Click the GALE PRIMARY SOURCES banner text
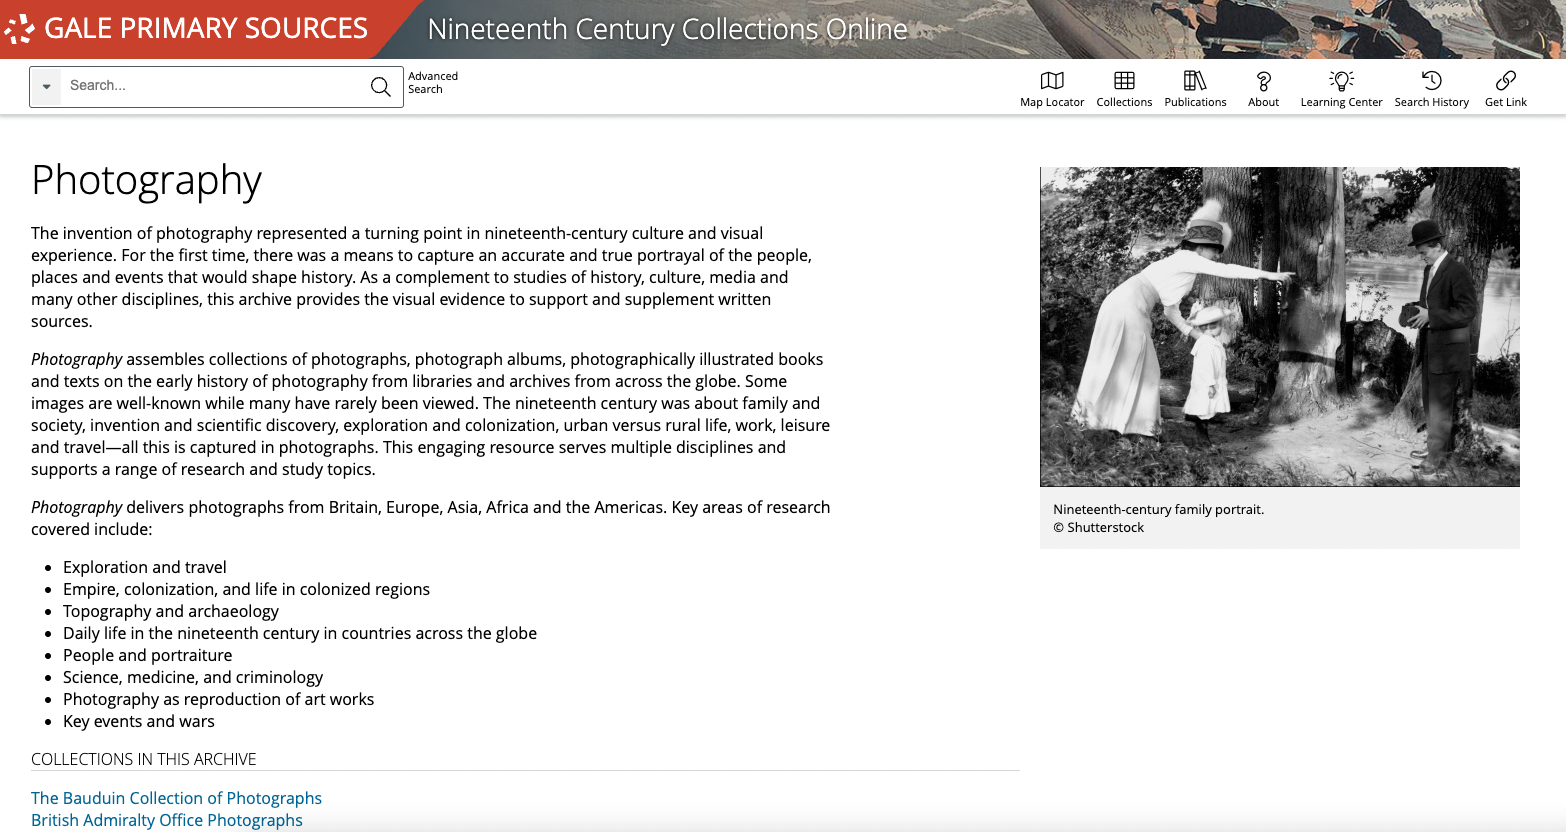 [x=206, y=28]
